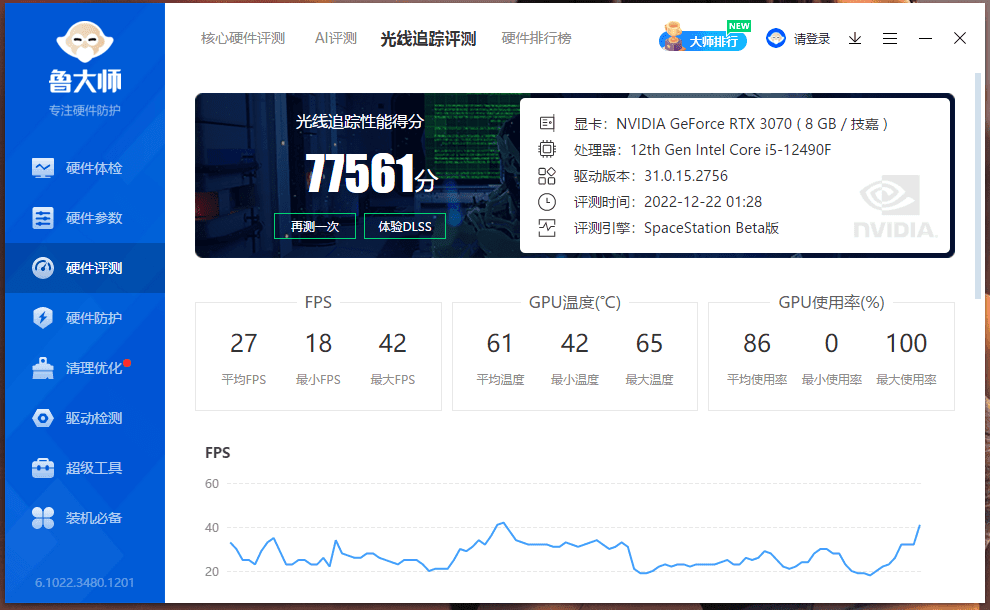The width and height of the screenshot is (990, 610).
Task: Click the 77561分 score text
Action: 371,173
